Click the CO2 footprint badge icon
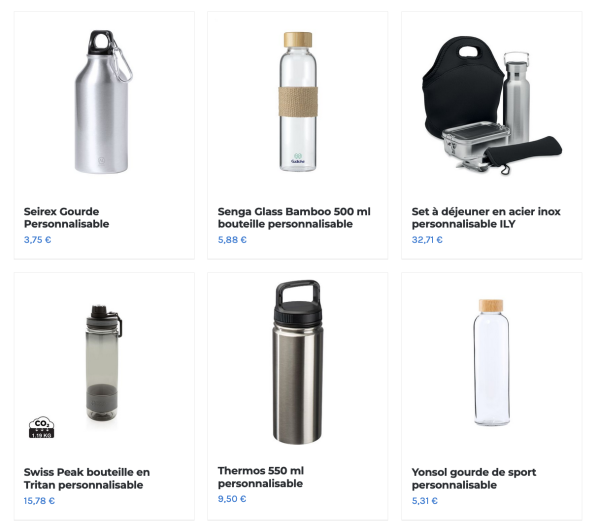The height and width of the screenshot is (531, 600). tap(41, 427)
